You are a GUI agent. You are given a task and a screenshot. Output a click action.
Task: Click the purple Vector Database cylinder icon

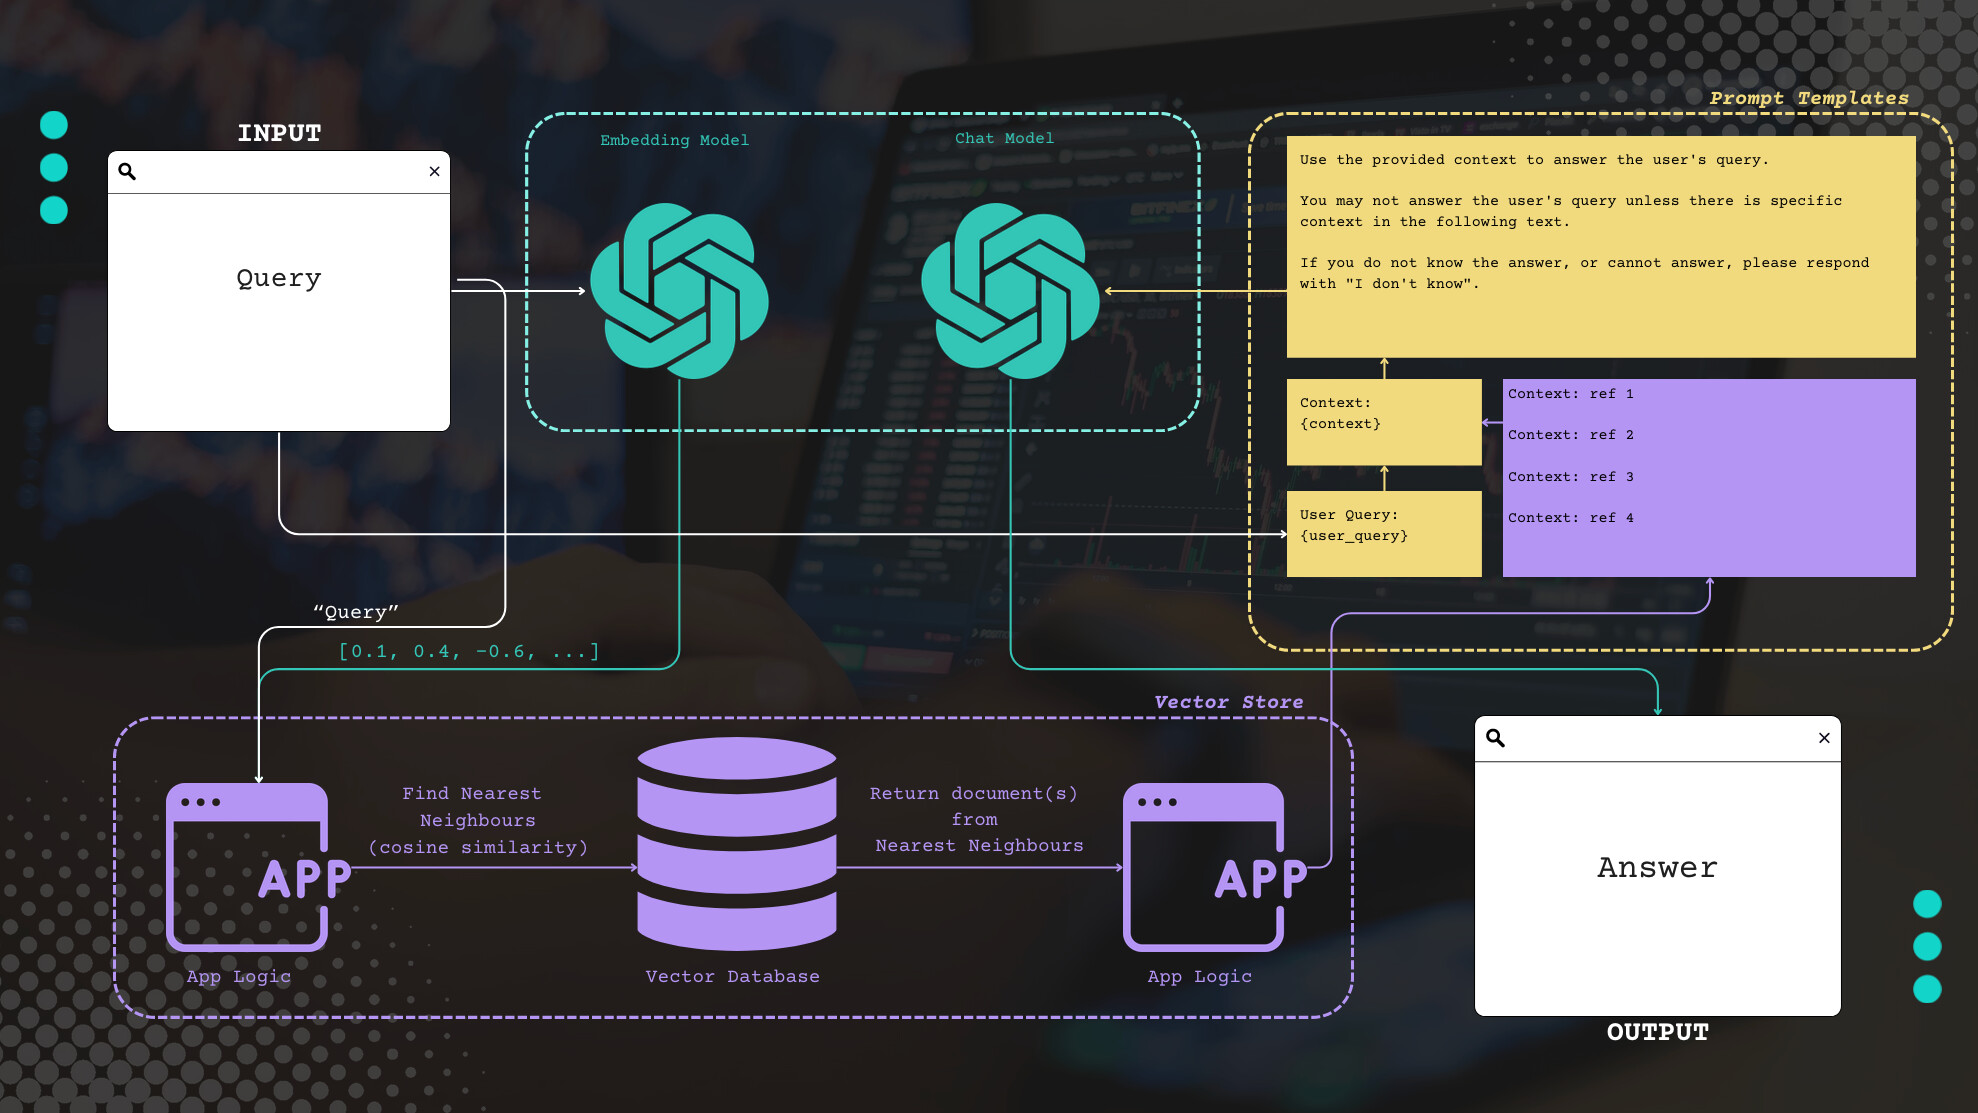point(737,843)
